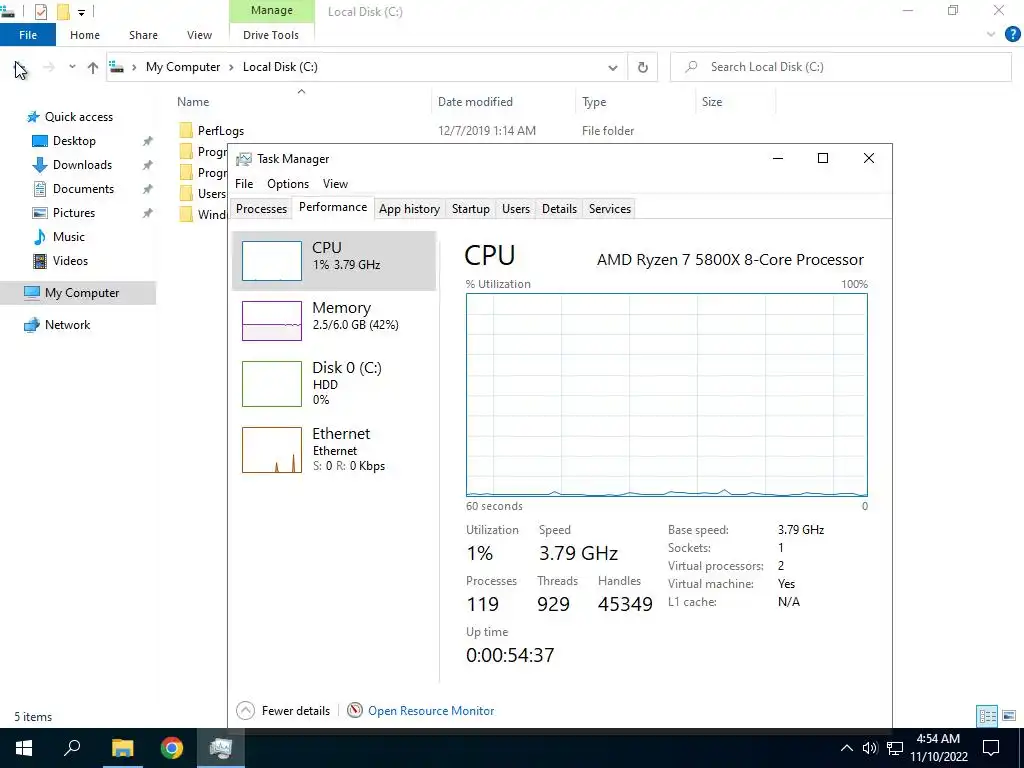The width and height of the screenshot is (1024, 768).
Task: Open taskbar Search magnifier
Action: (x=72, y=748)
